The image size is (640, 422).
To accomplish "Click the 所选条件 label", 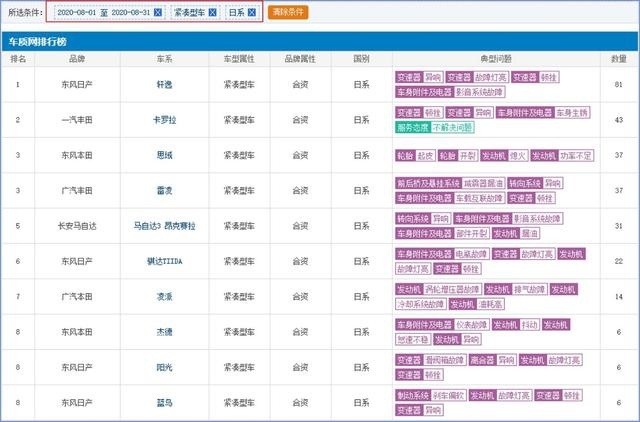I will (x=25, y=12).
